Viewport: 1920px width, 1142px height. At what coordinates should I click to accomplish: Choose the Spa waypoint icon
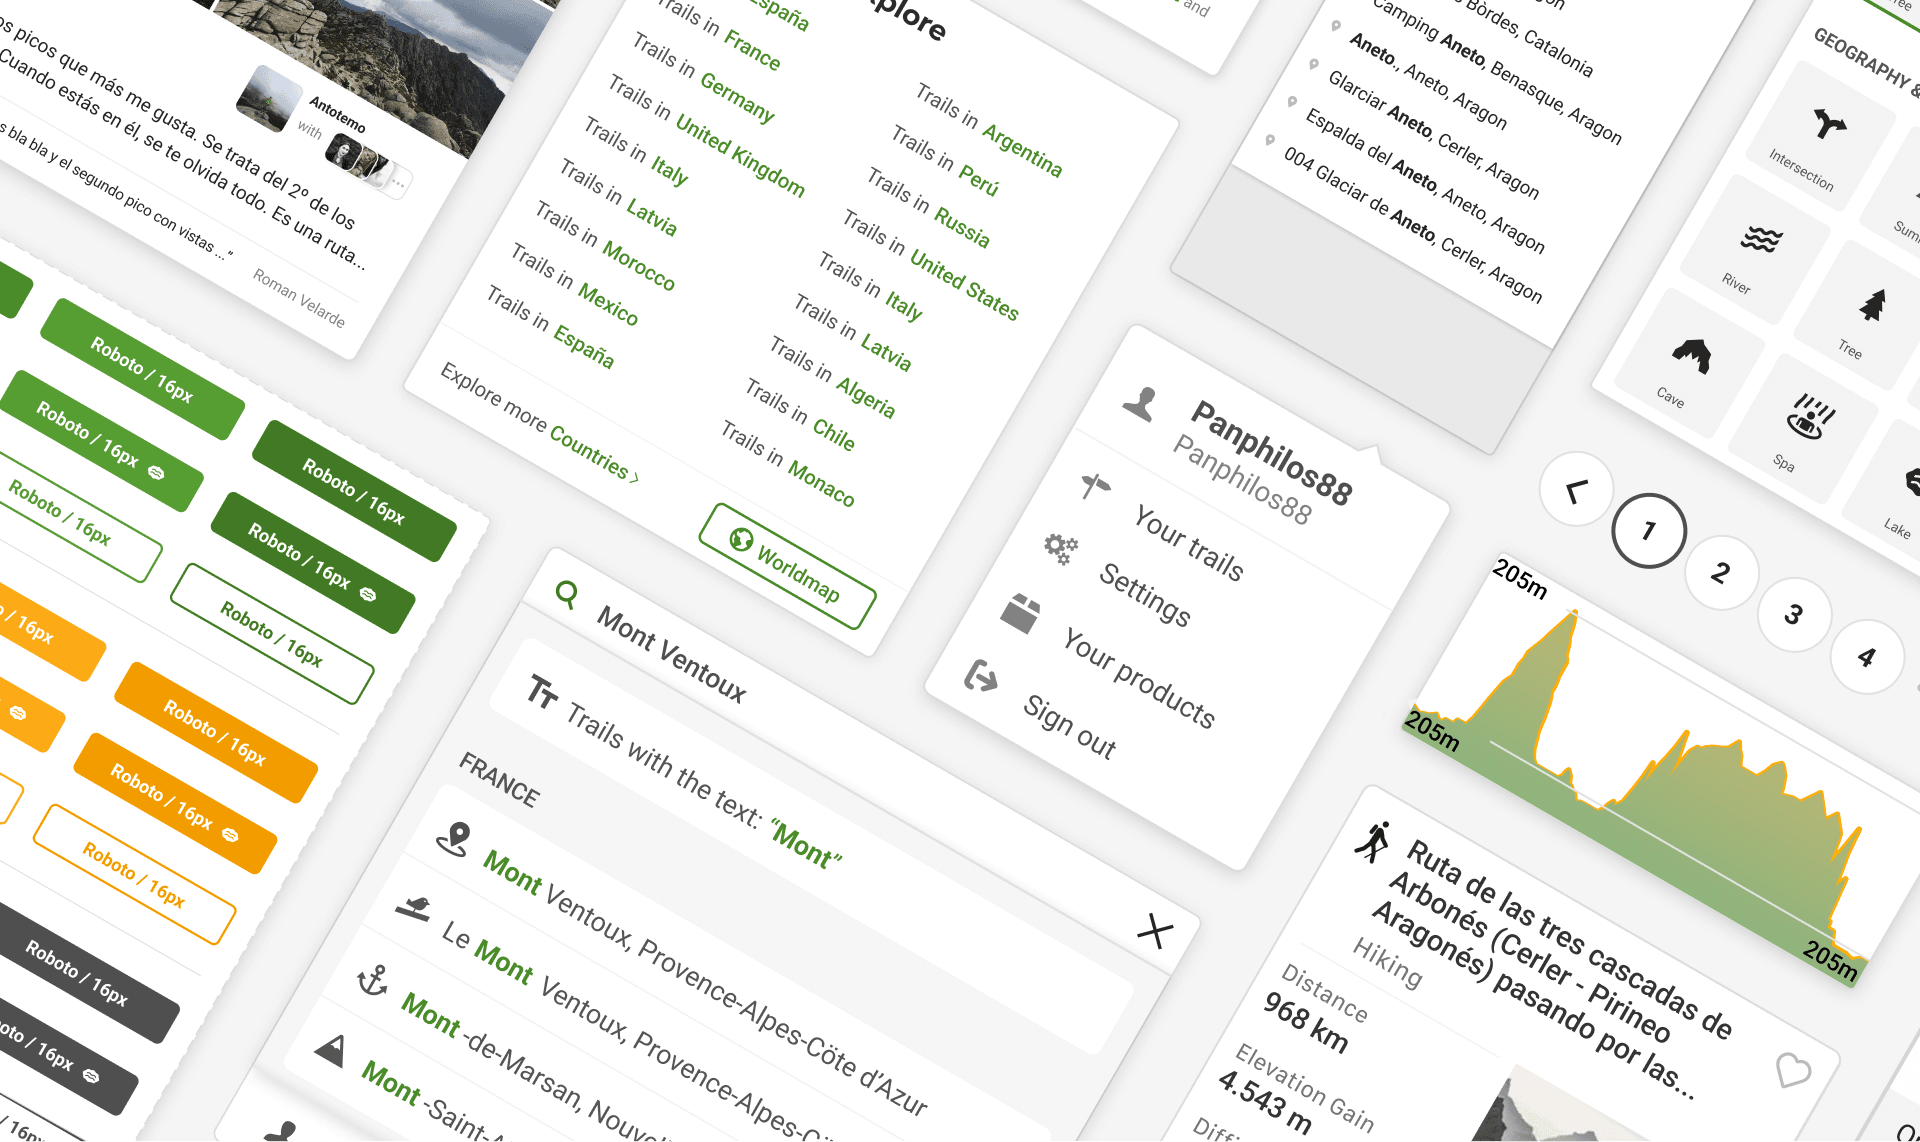click(x=1810, y=417)
